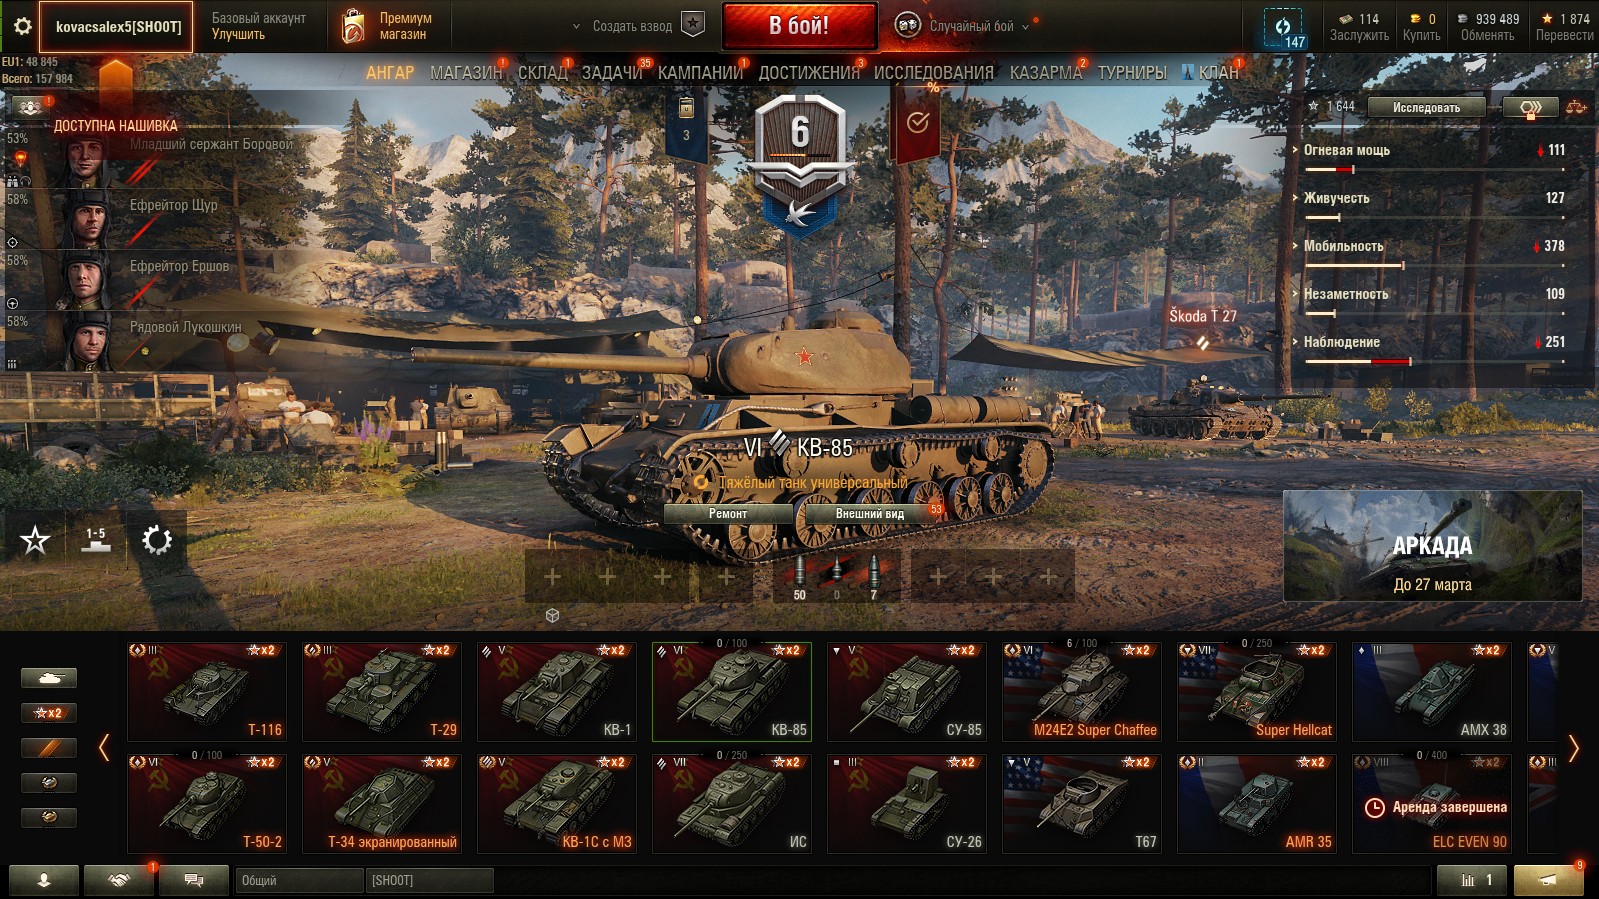1599x899 pixels.
Task: Start battle with В бой! button
Action: coord(799,26)
